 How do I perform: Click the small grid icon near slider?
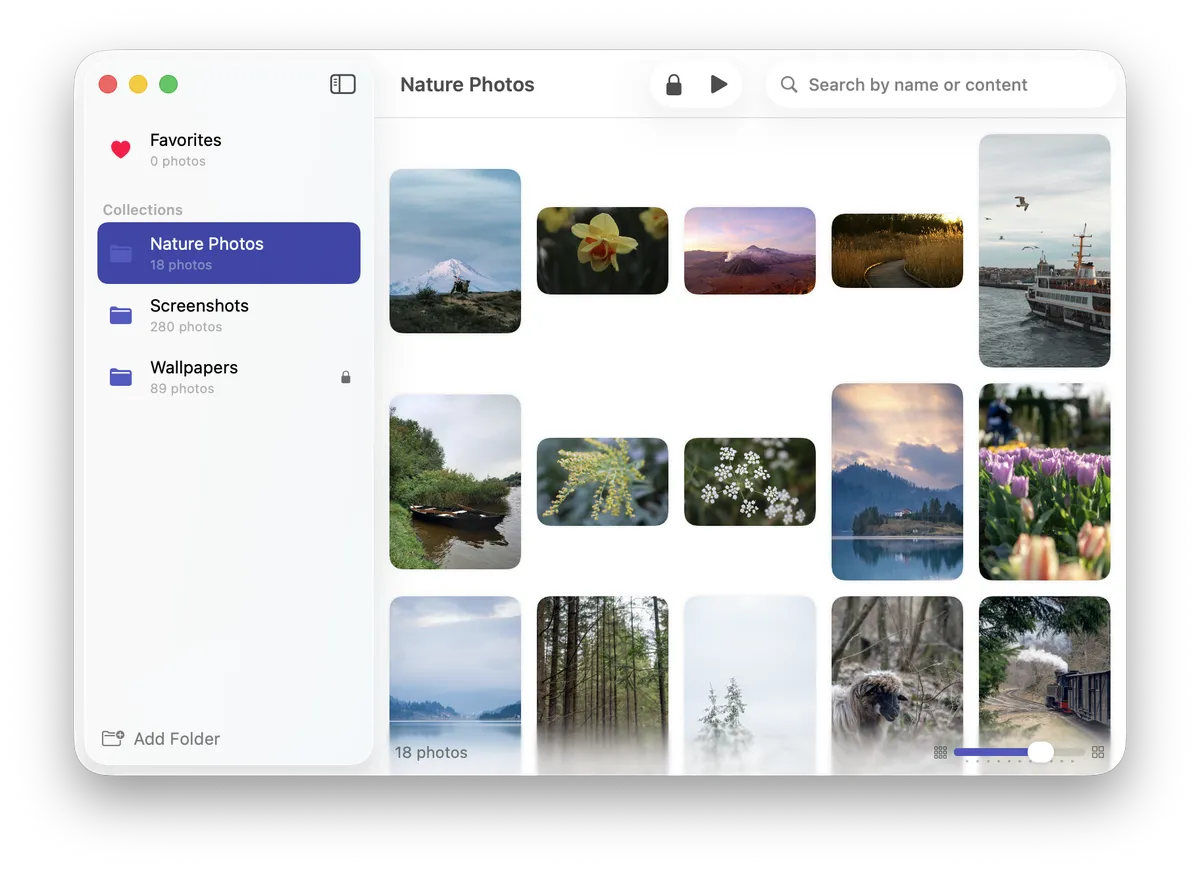(x=940, y=752)
